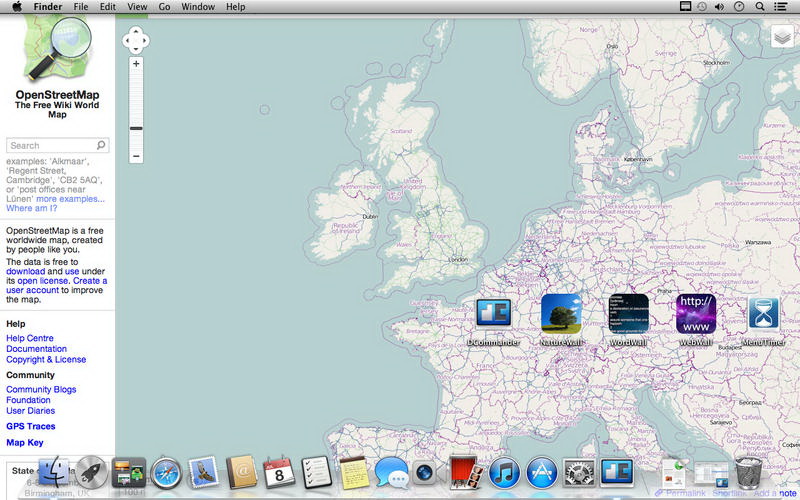Click the 'Where am I?' link
The image size is (800, 500).
32,208
